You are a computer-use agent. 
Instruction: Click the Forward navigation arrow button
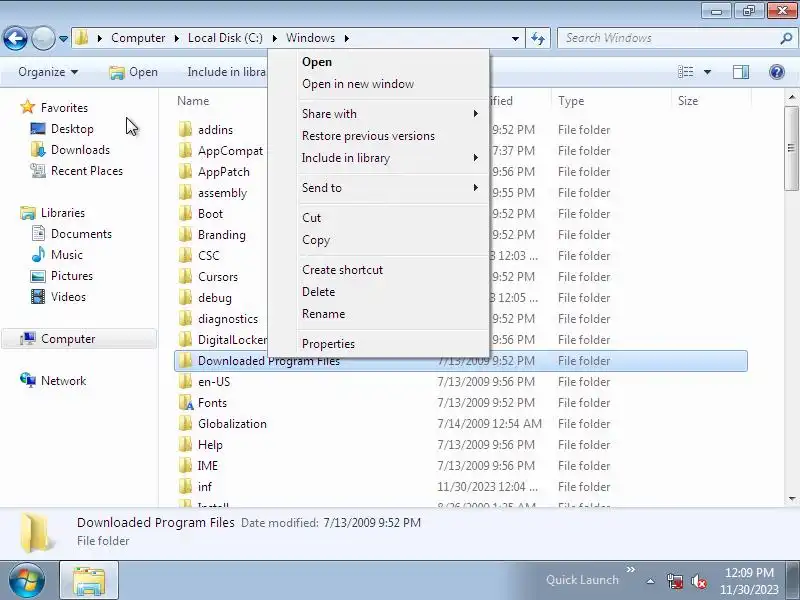(43, 38)
